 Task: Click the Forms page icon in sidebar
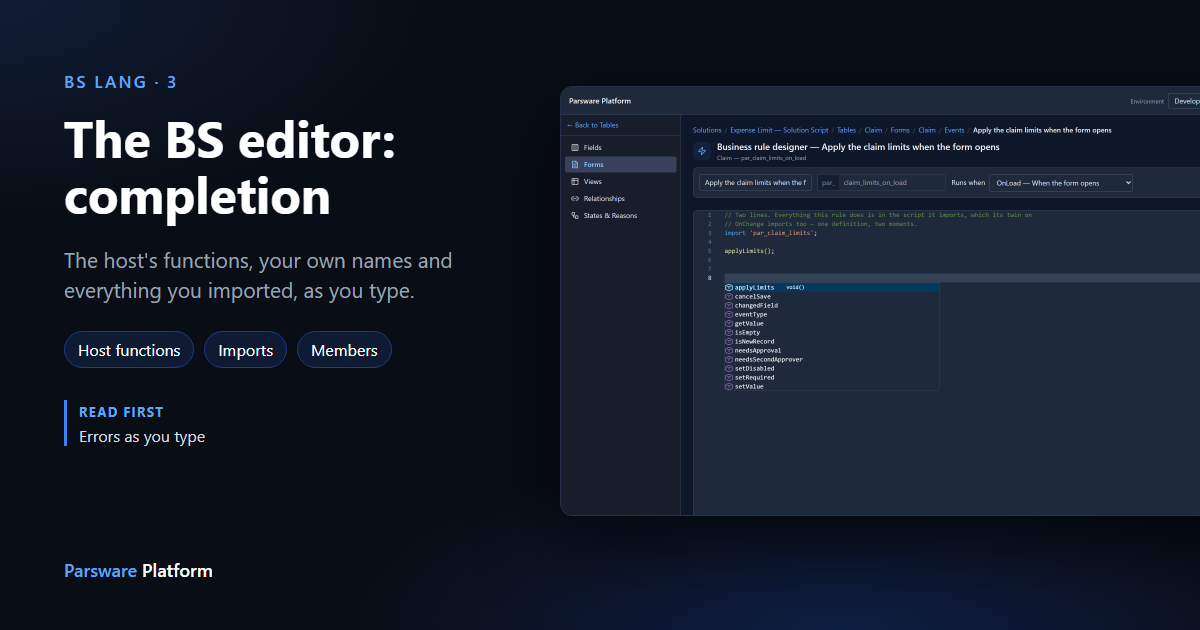pos(574,165)
